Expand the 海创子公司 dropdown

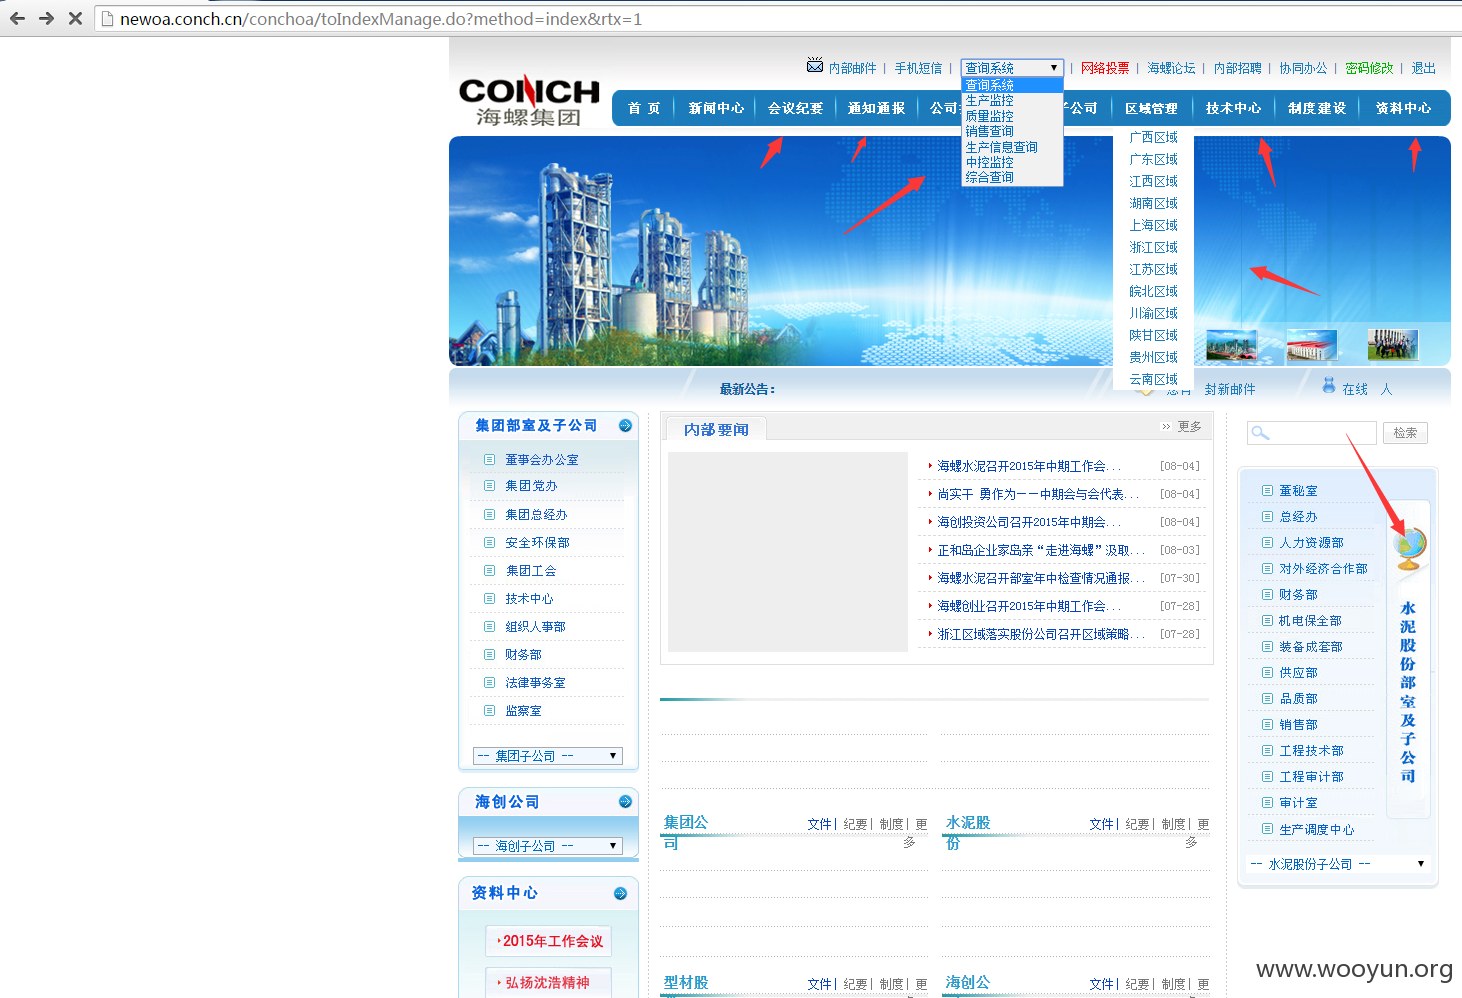coord(548,846)
